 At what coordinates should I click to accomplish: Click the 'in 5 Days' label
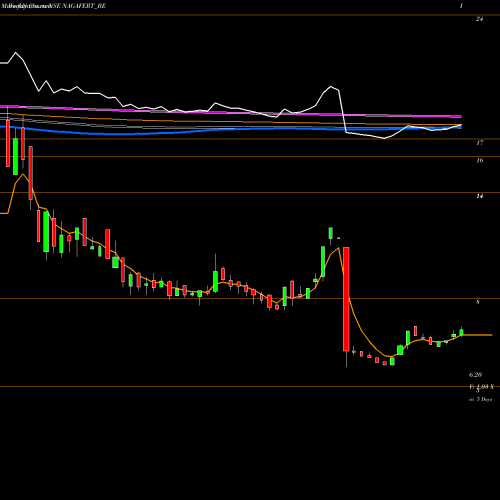coord(480,399)
